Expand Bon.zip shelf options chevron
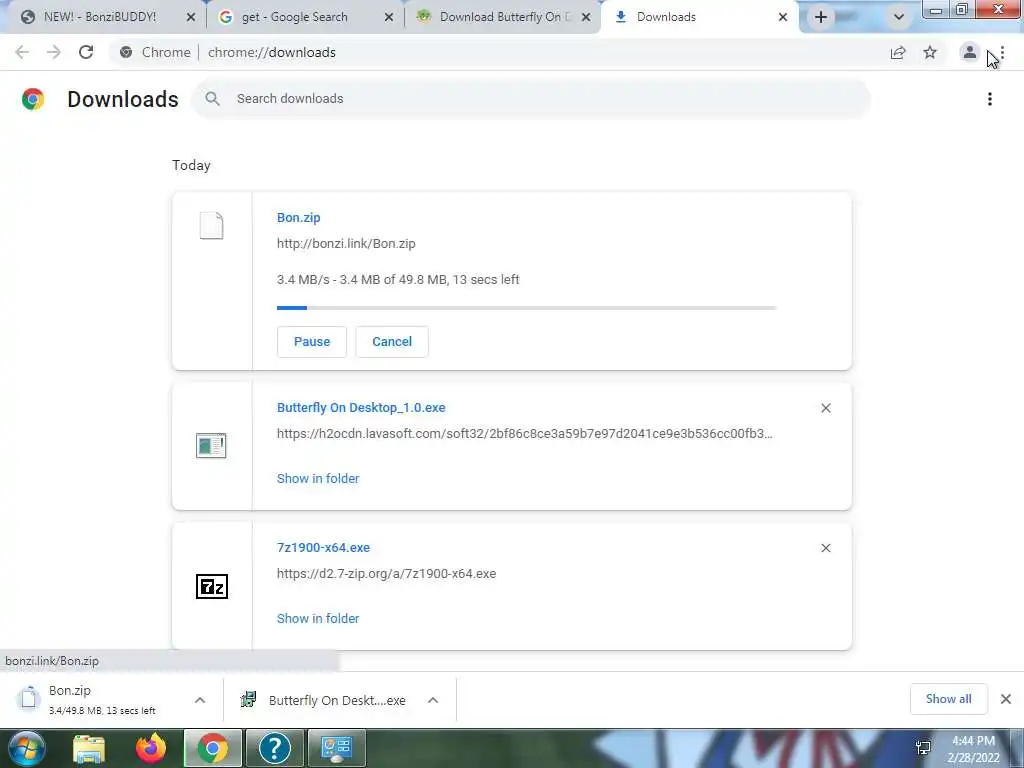The height and width of the screenshot is (768, 1024). click(x=200, y=700)
